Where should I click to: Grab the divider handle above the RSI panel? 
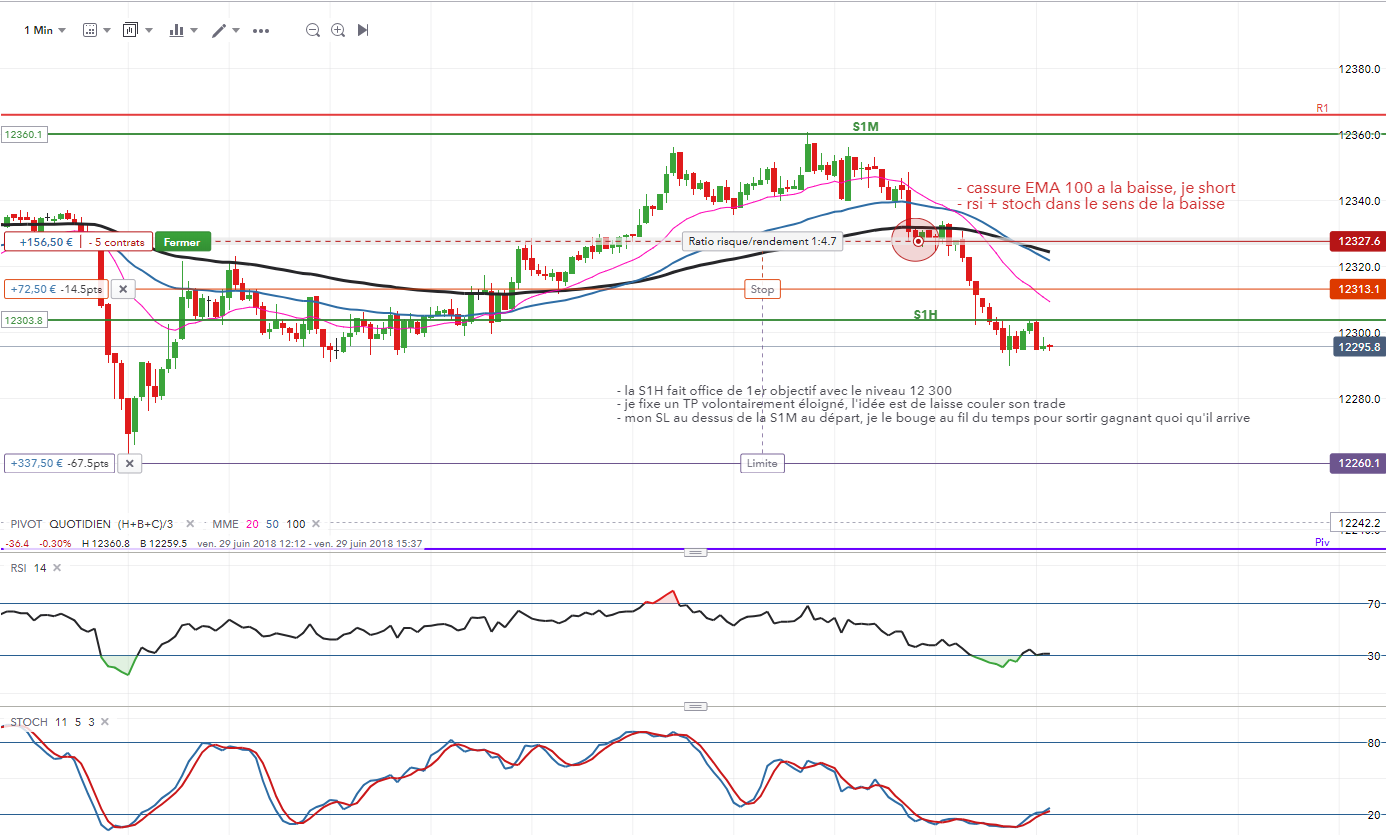pos(694,552)
